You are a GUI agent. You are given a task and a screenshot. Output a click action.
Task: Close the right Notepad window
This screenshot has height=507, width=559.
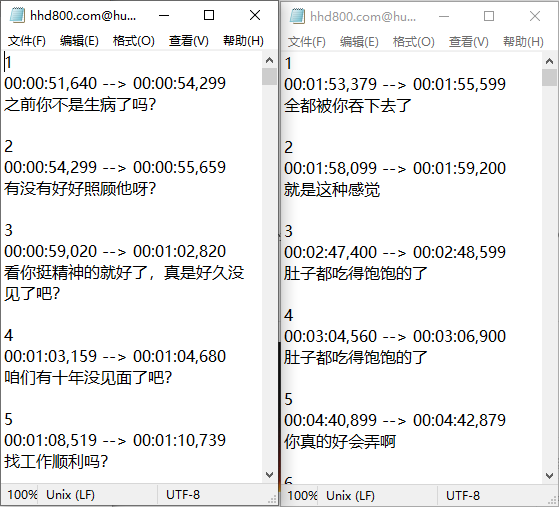point(535,16)
